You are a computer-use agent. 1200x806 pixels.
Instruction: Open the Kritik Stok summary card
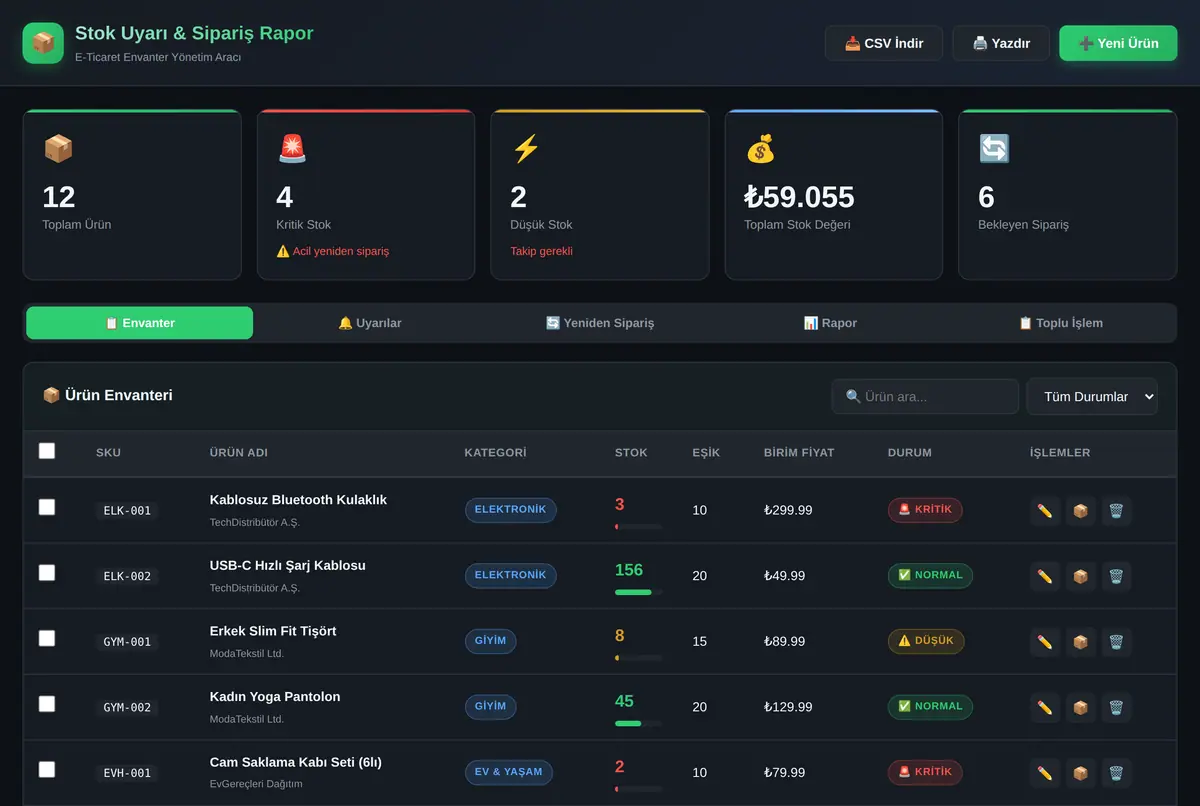click(x=366, y=195)
